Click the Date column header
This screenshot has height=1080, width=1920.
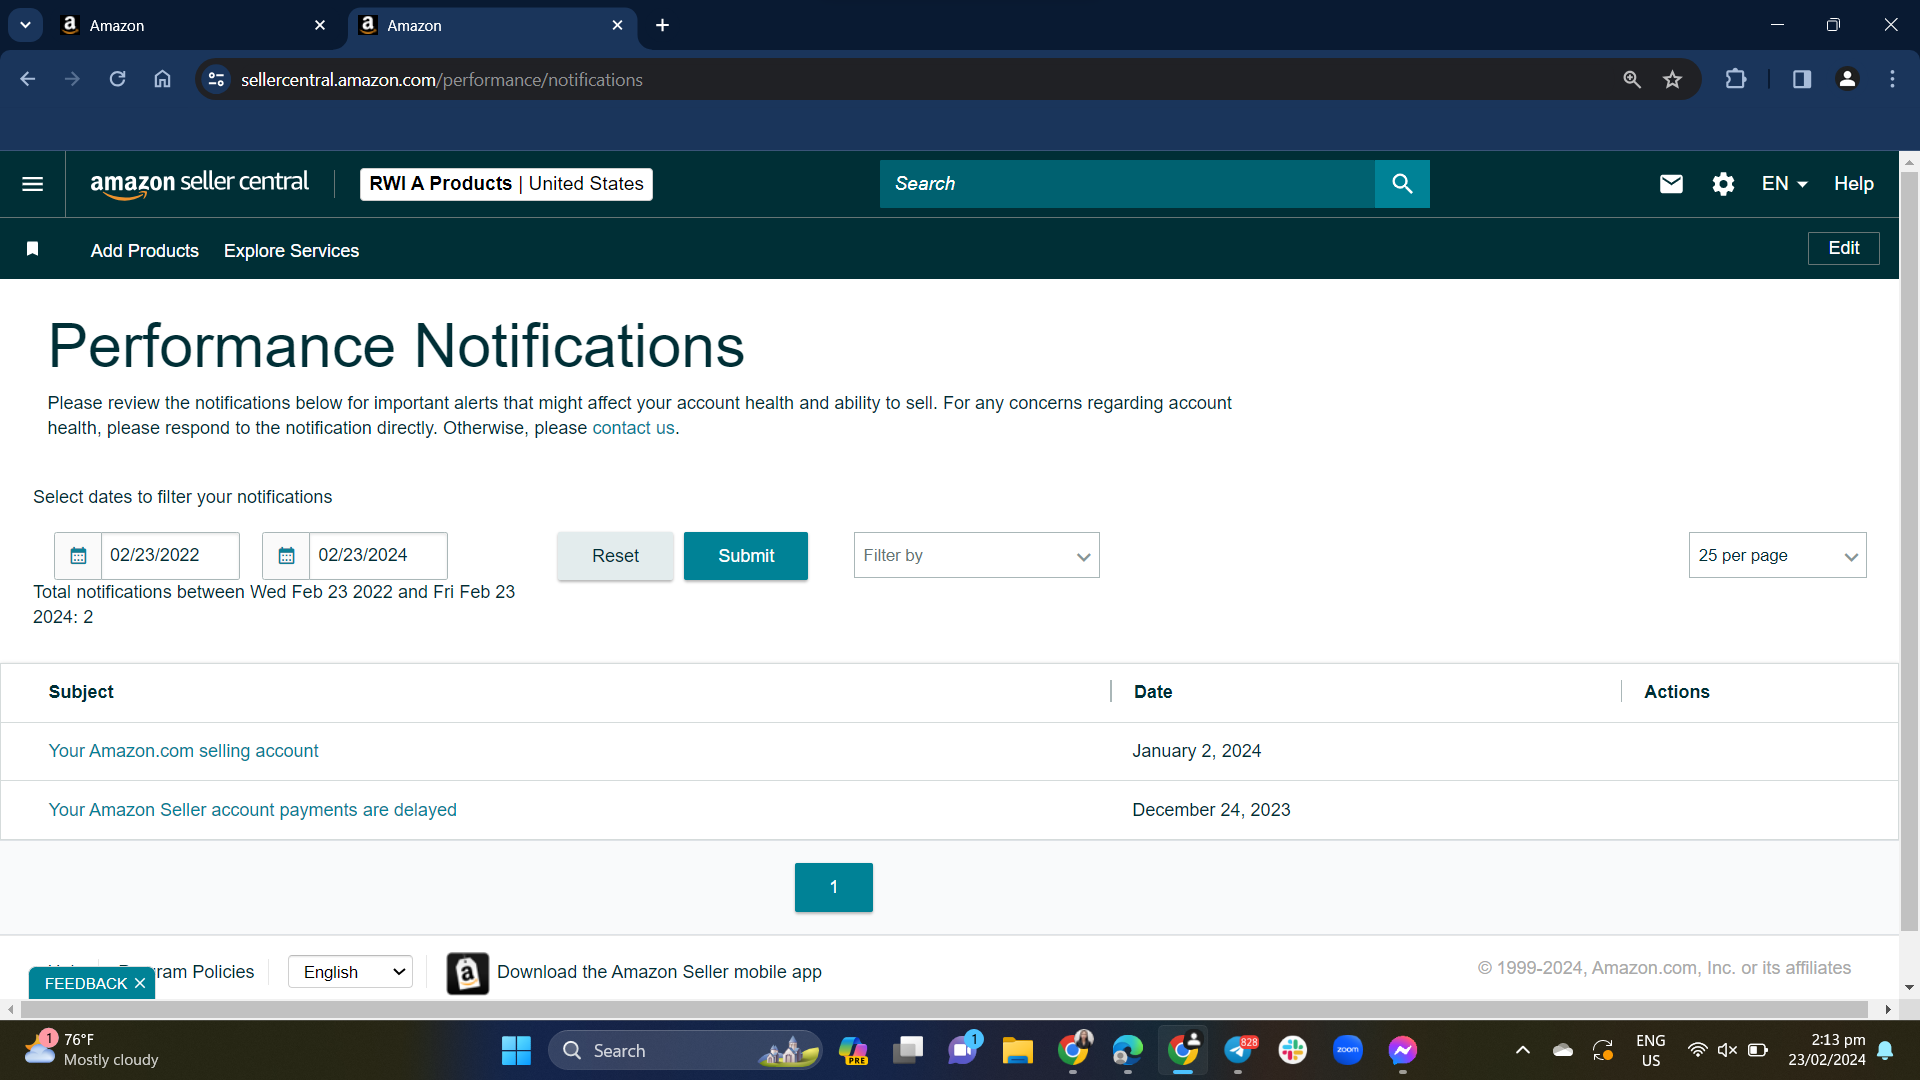point(1152,692)
